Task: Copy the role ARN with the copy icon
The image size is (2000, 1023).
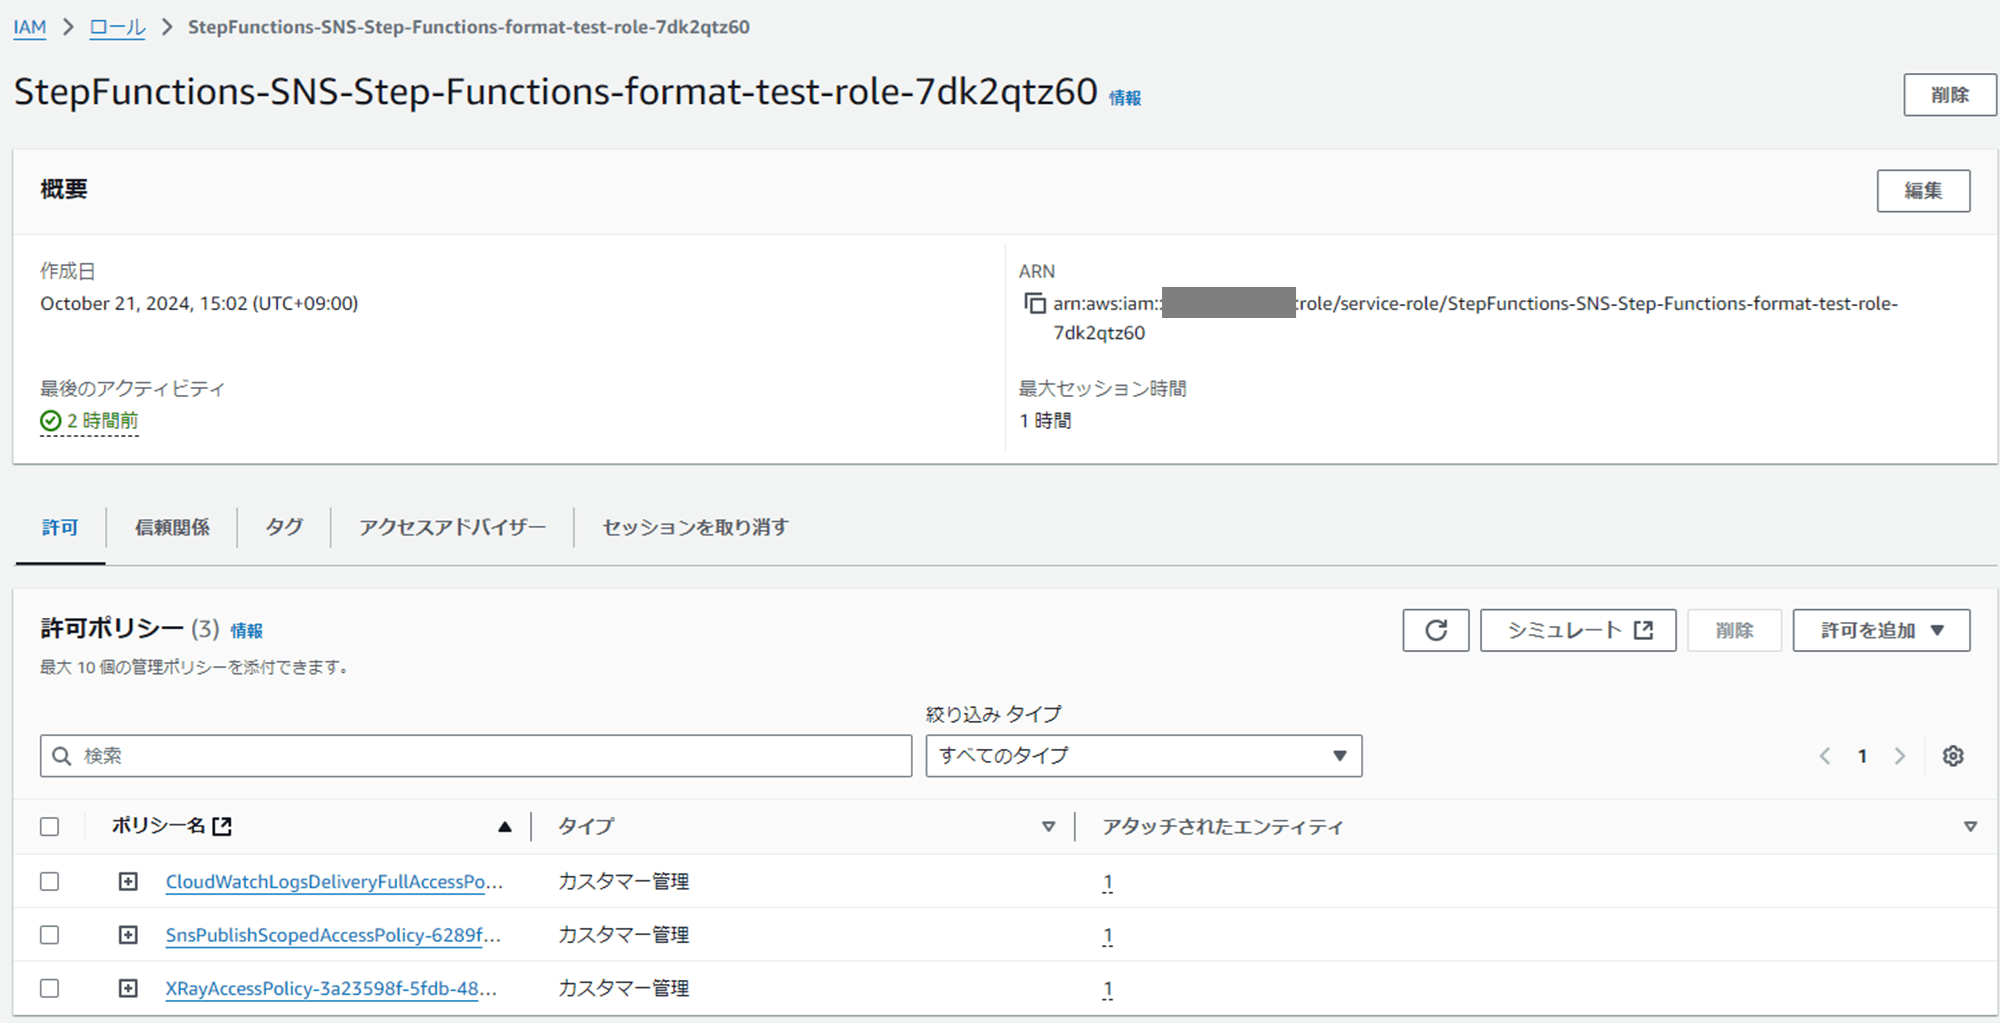Action: [x=1035, y=303]
